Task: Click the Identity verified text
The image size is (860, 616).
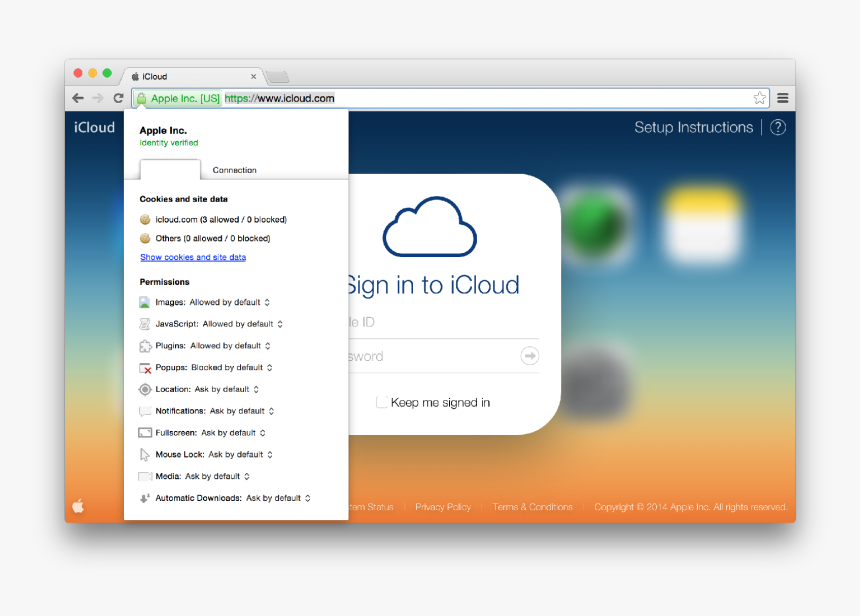Action: click(169, 143)
